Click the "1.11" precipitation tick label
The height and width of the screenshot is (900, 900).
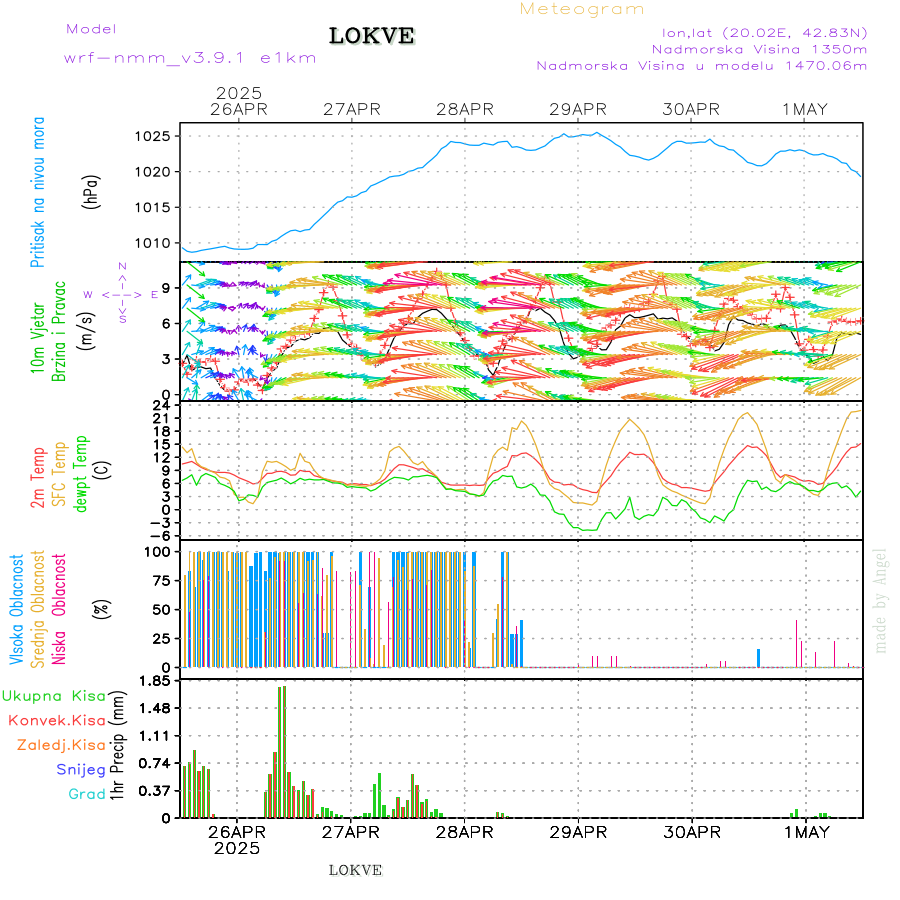[x=155, y=736]
